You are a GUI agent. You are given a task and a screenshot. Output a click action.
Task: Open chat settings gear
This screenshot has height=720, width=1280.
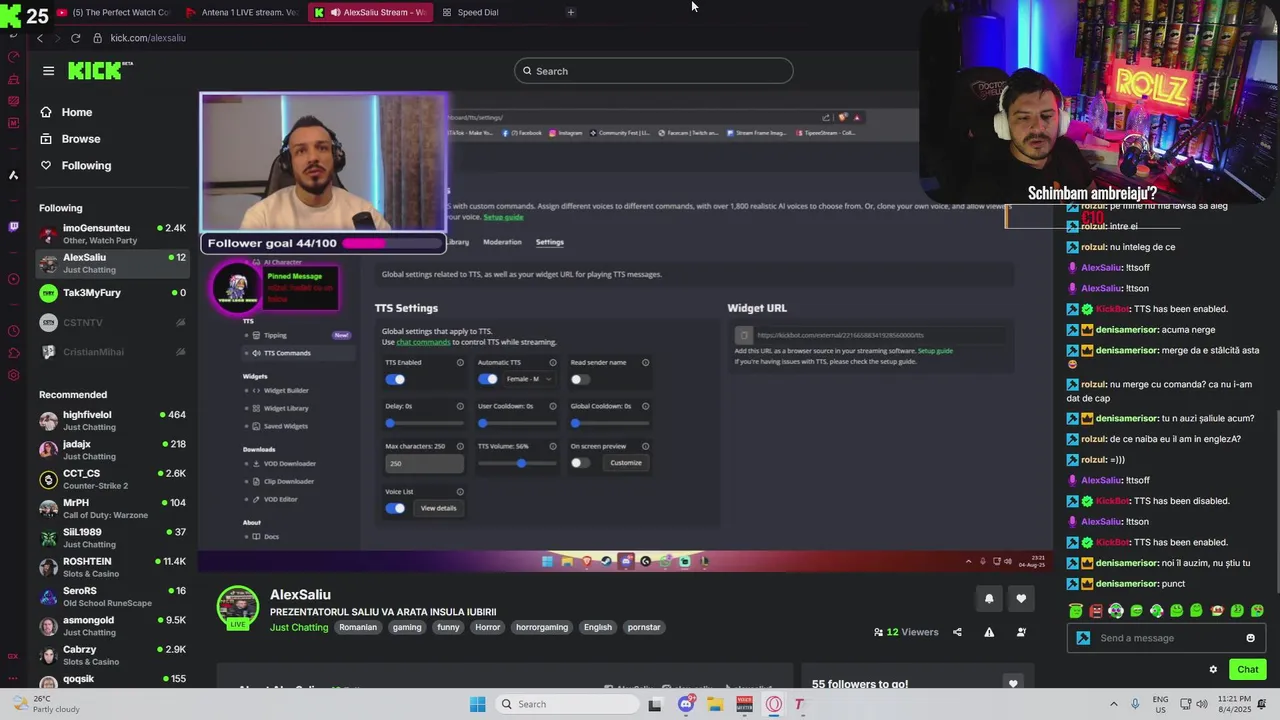(1213, 669)
